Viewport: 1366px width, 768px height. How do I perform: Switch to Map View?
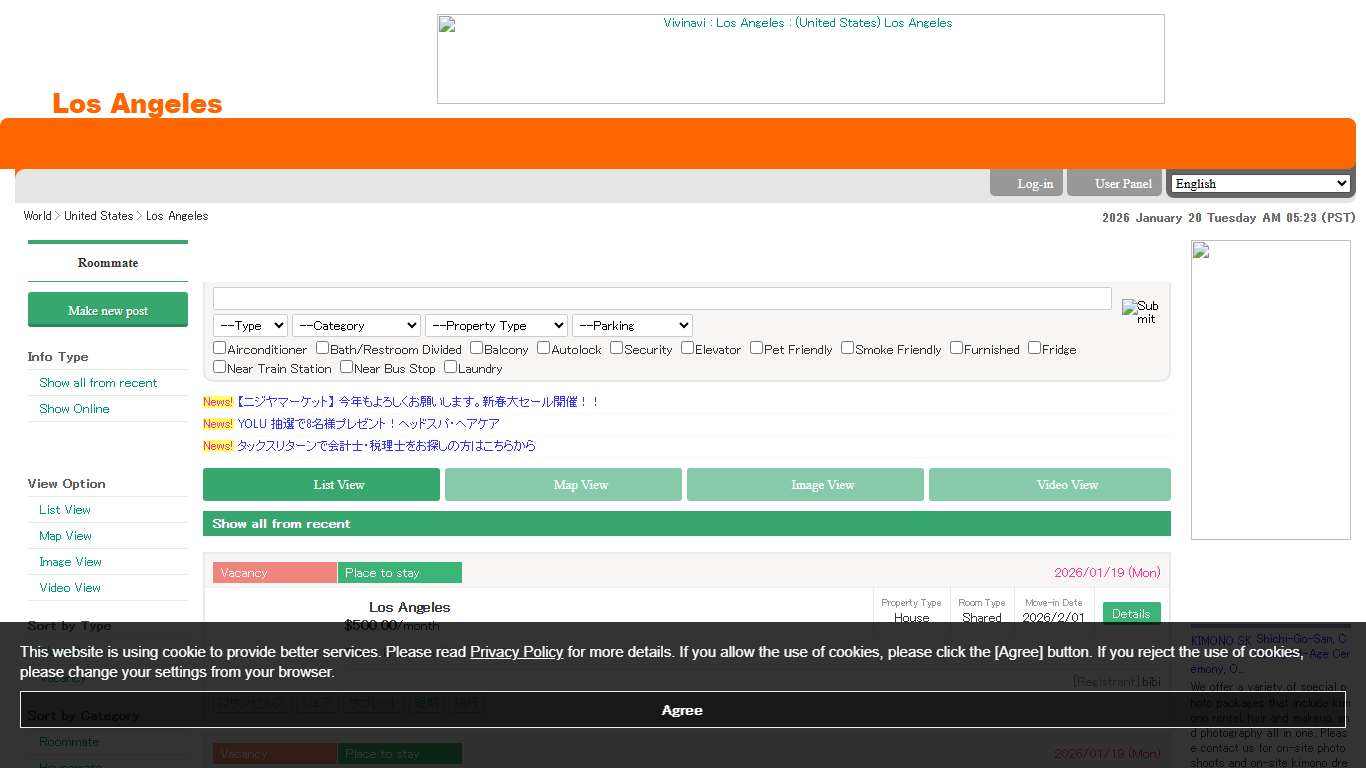click(x=580, y=484)
